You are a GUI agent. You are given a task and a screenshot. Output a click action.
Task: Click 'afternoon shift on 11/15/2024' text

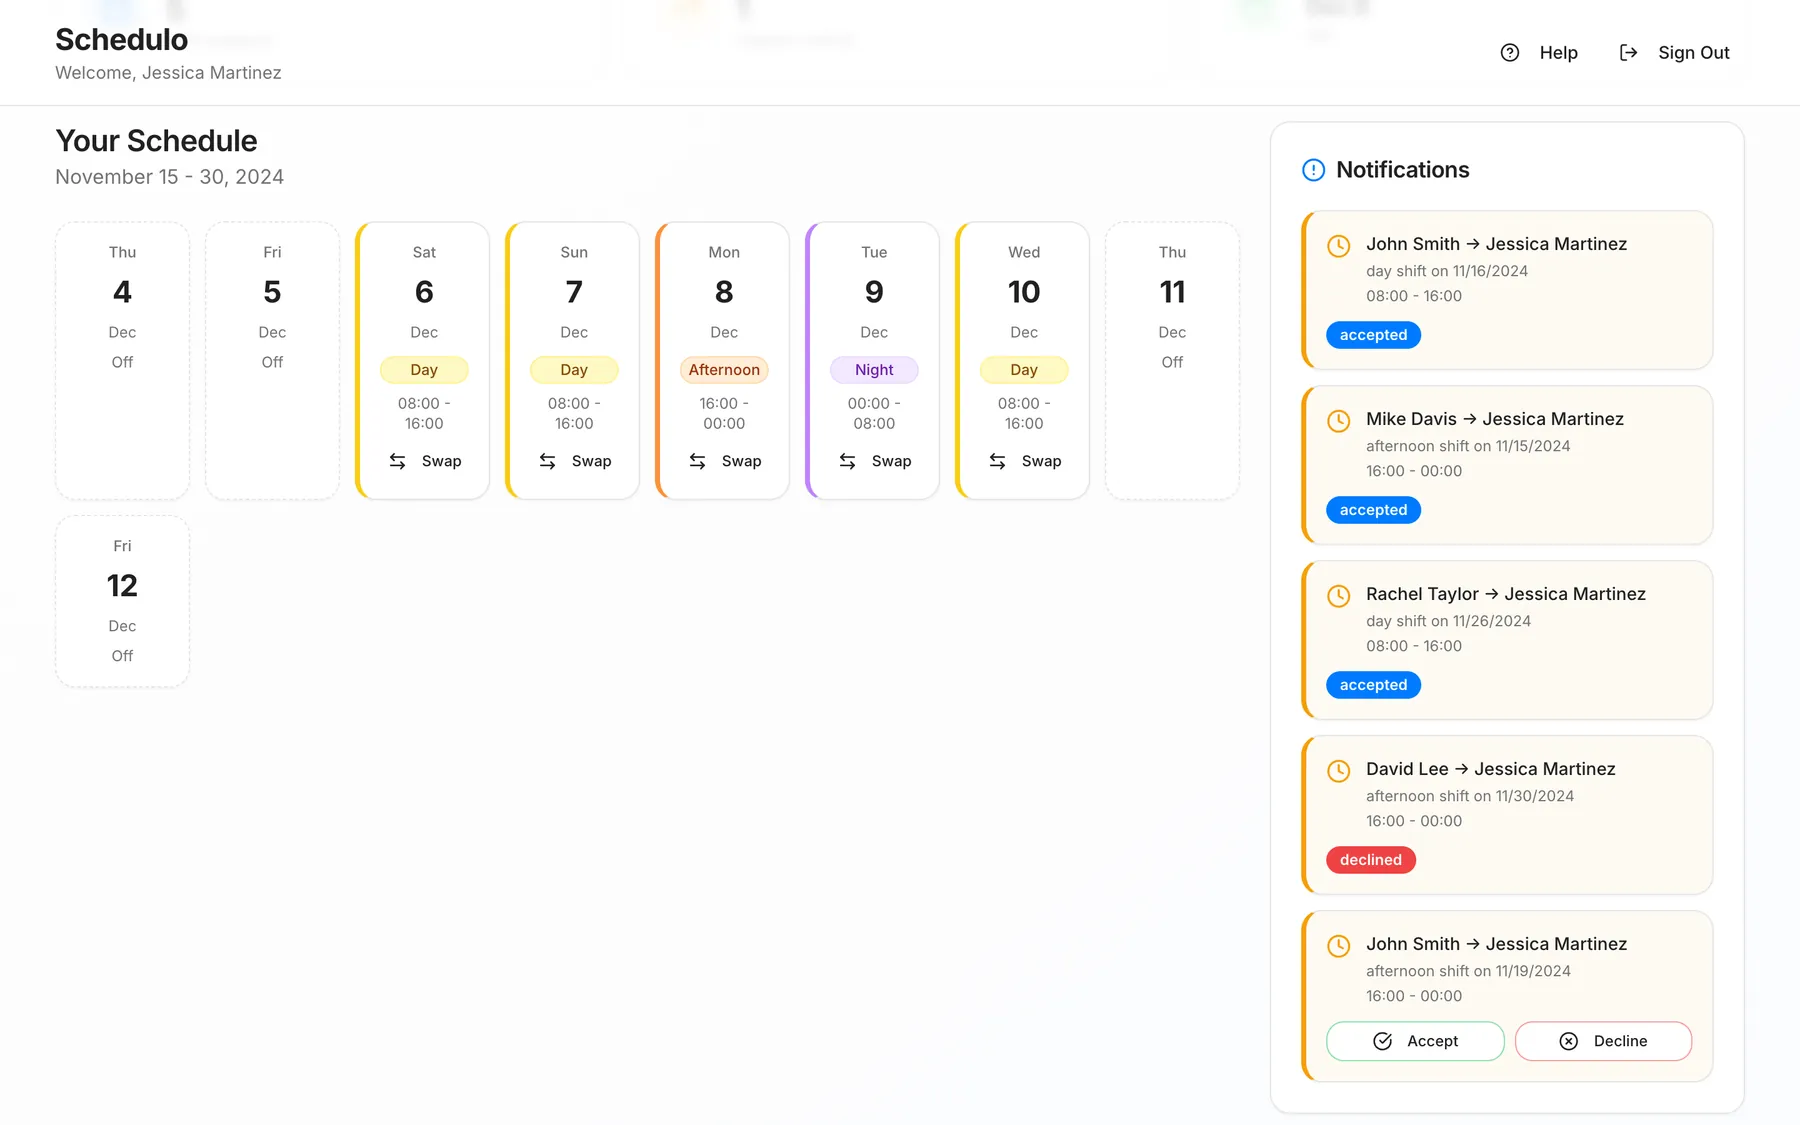pos(1468,446)
